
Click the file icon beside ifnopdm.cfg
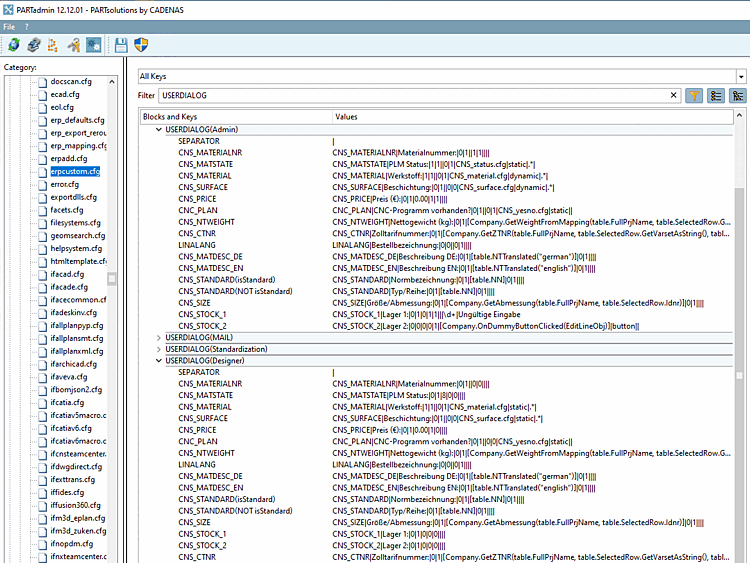43,544
